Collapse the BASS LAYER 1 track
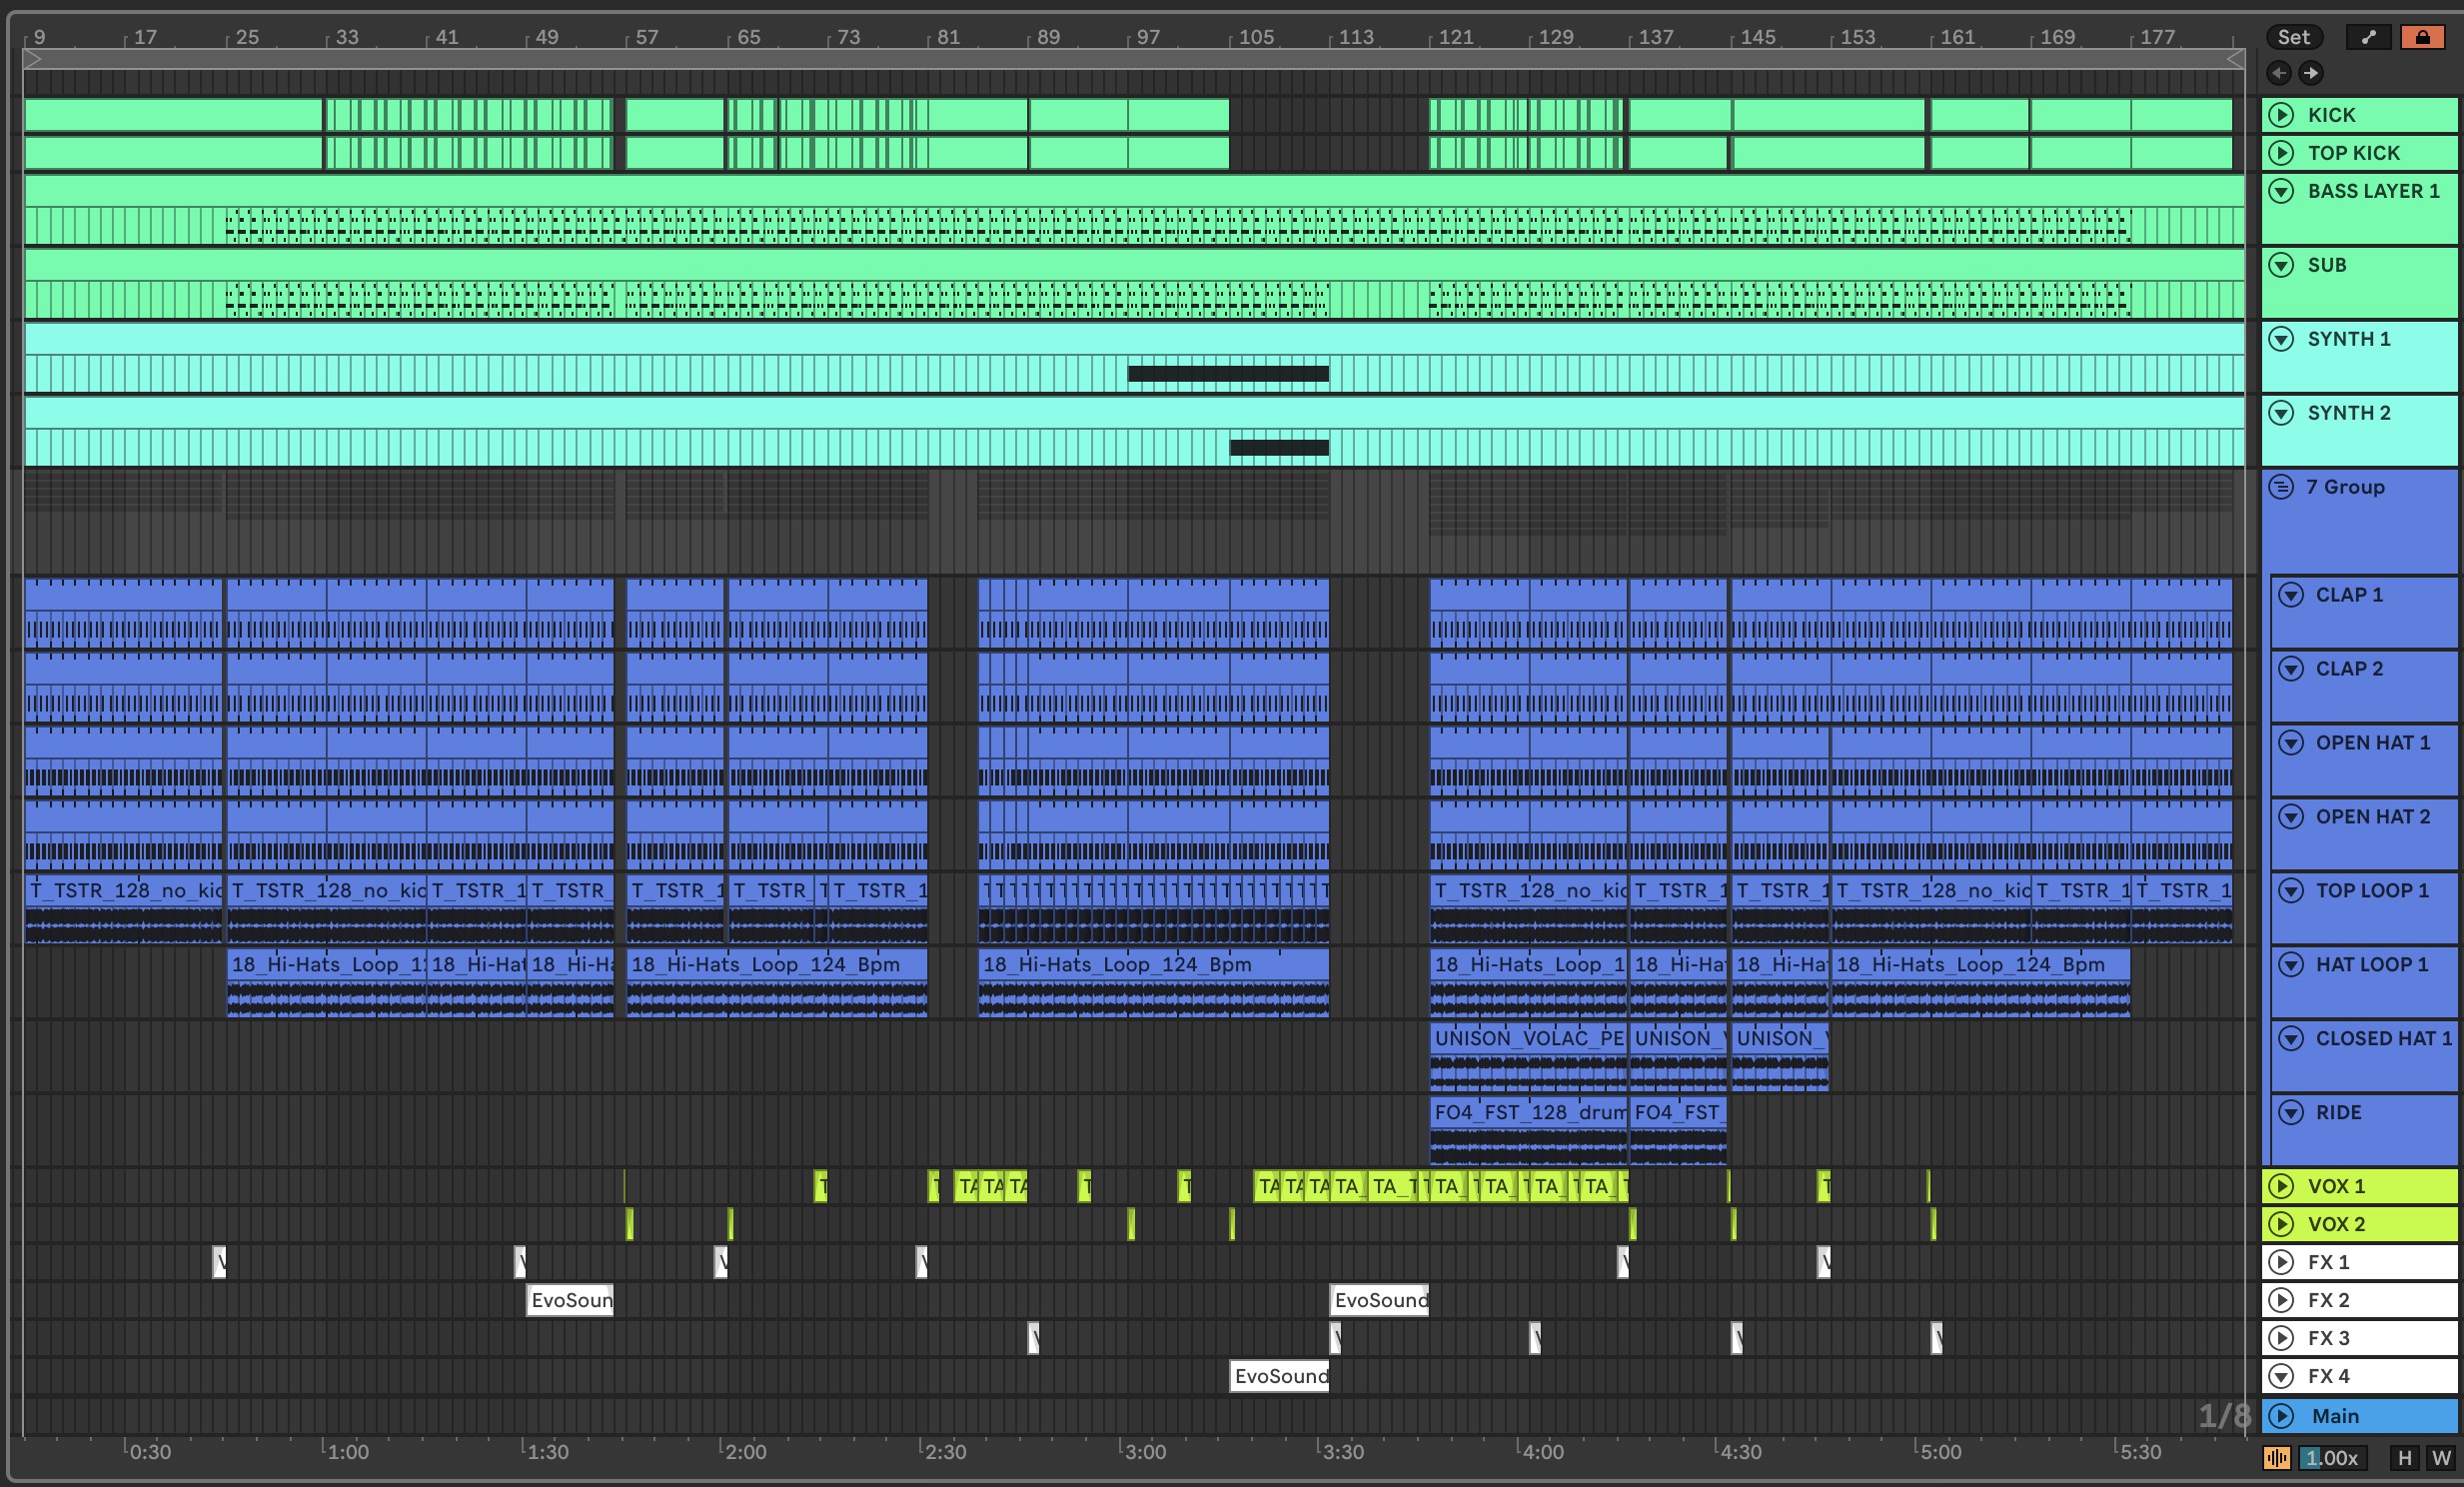This screenshot has height=1487, width=2464. pyautogui.click(x=2281, y=191)
